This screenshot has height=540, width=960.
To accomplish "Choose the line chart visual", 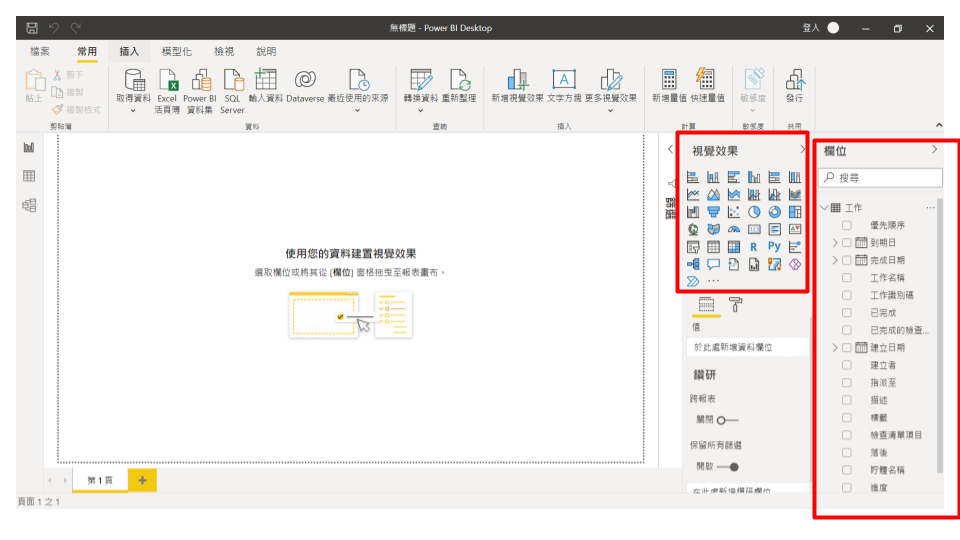I will tap(693, 195).
